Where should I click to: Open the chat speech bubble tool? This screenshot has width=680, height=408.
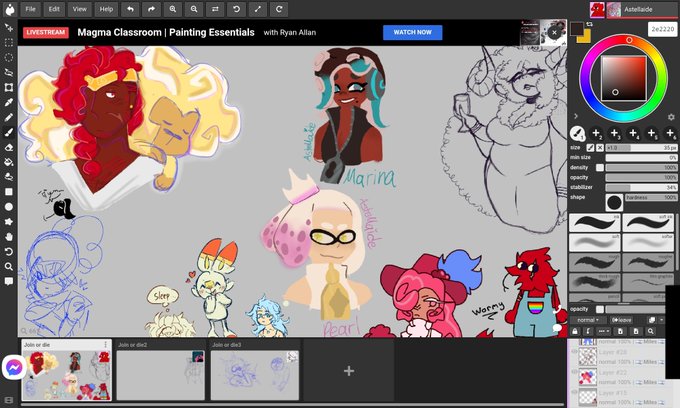9,281
